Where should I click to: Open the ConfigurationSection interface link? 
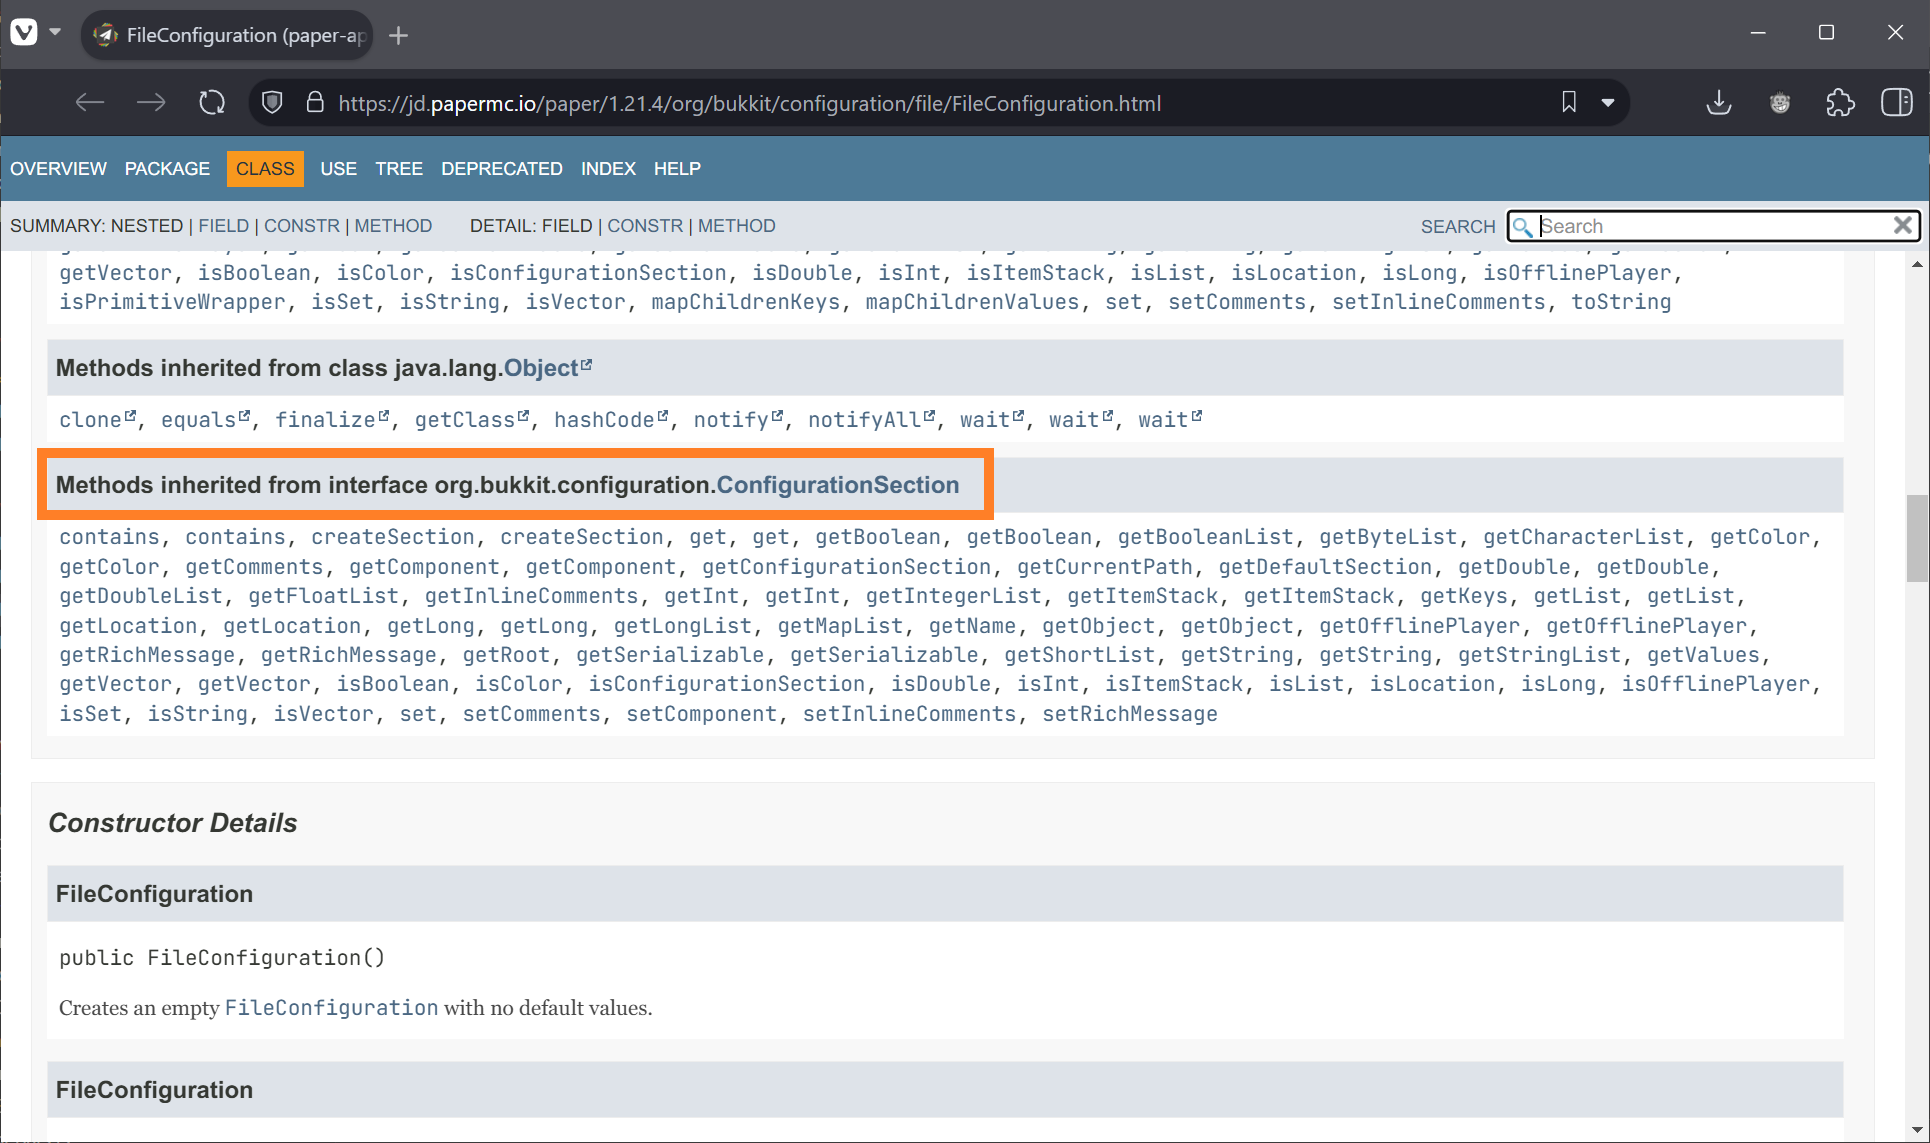[837, 484]
